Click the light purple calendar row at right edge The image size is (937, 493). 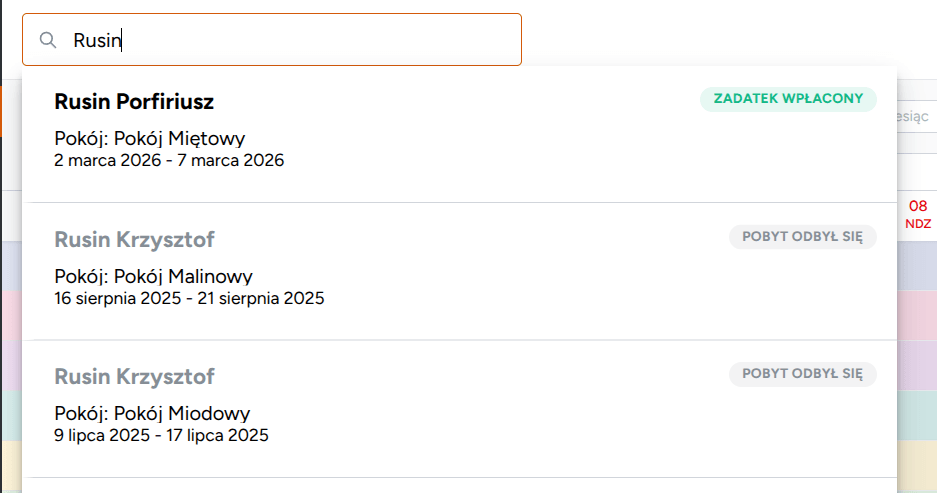click(917, 365)
